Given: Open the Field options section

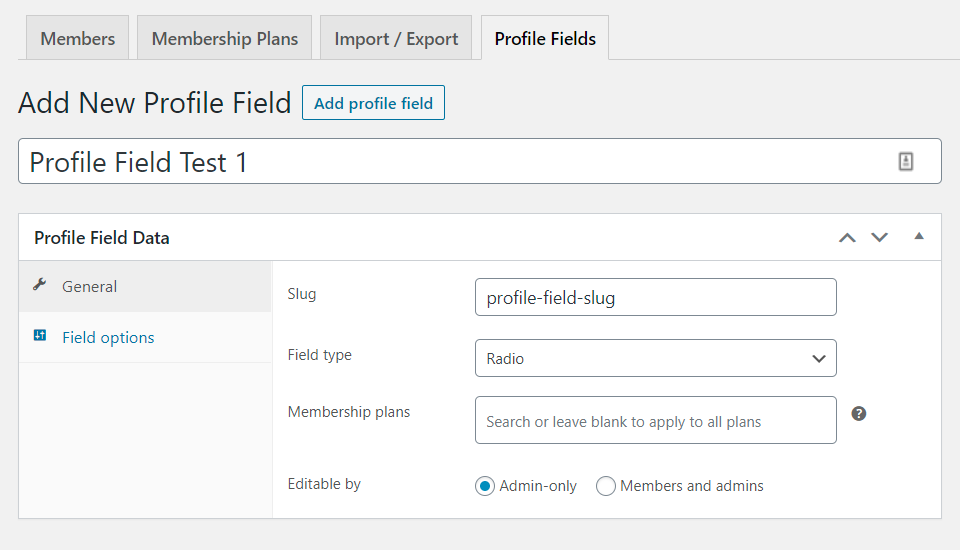Looking at the screenshot, I should coord(108,338).
